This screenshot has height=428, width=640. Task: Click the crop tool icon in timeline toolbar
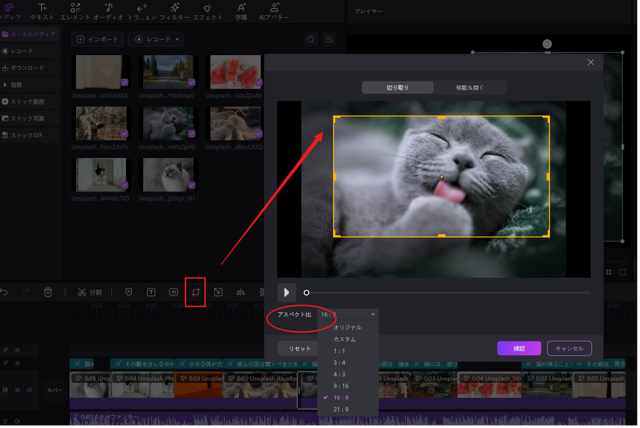196,292
